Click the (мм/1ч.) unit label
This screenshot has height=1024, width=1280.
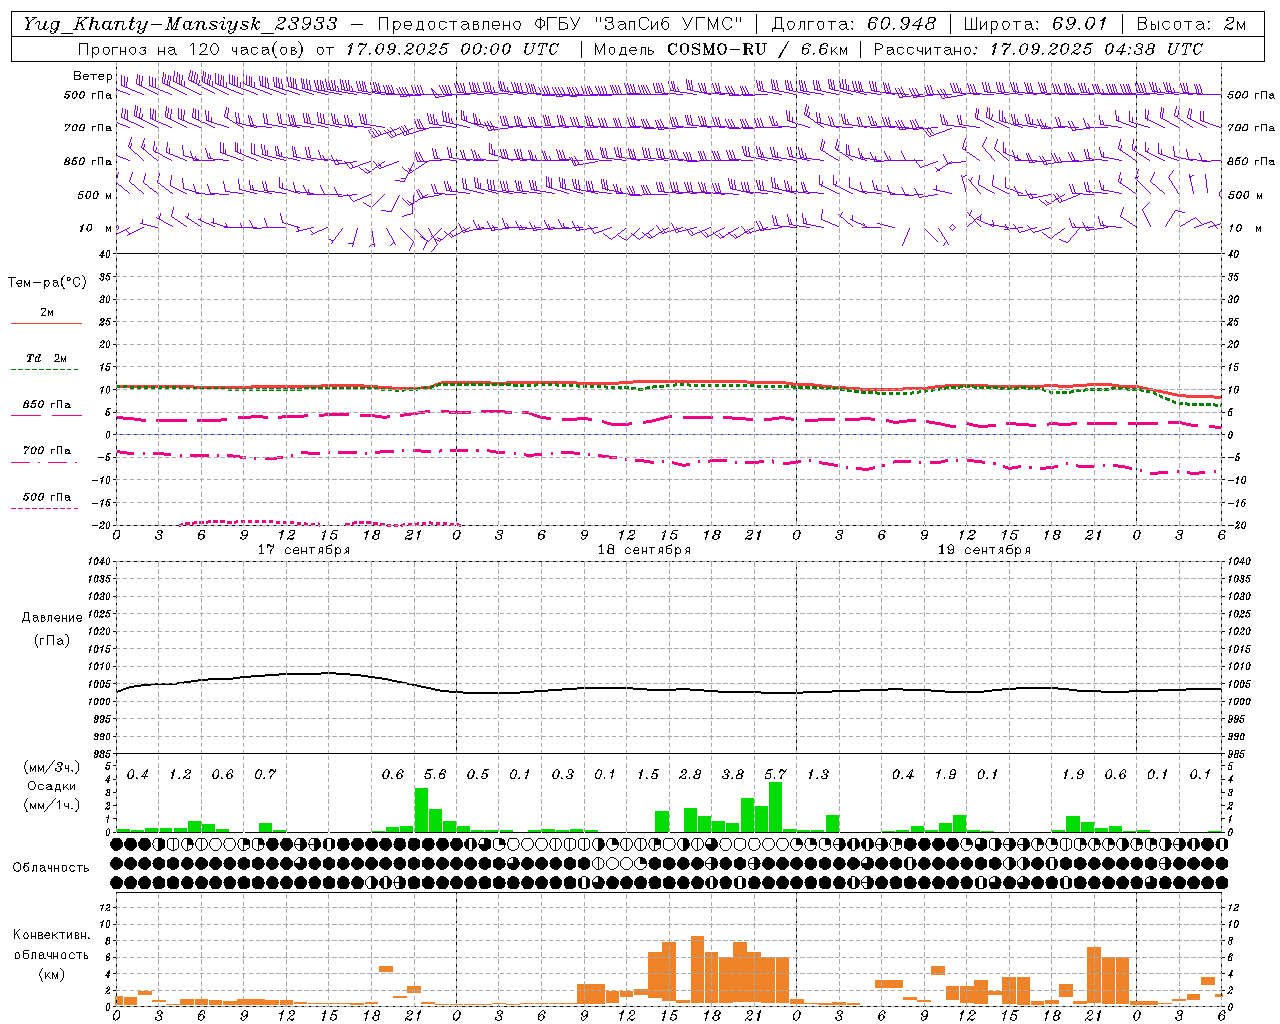pos(52,805)
